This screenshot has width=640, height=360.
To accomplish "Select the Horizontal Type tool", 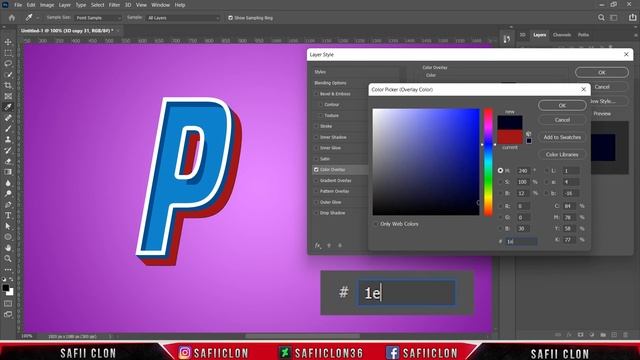I will pyautogui.click(x=8, y=215).
